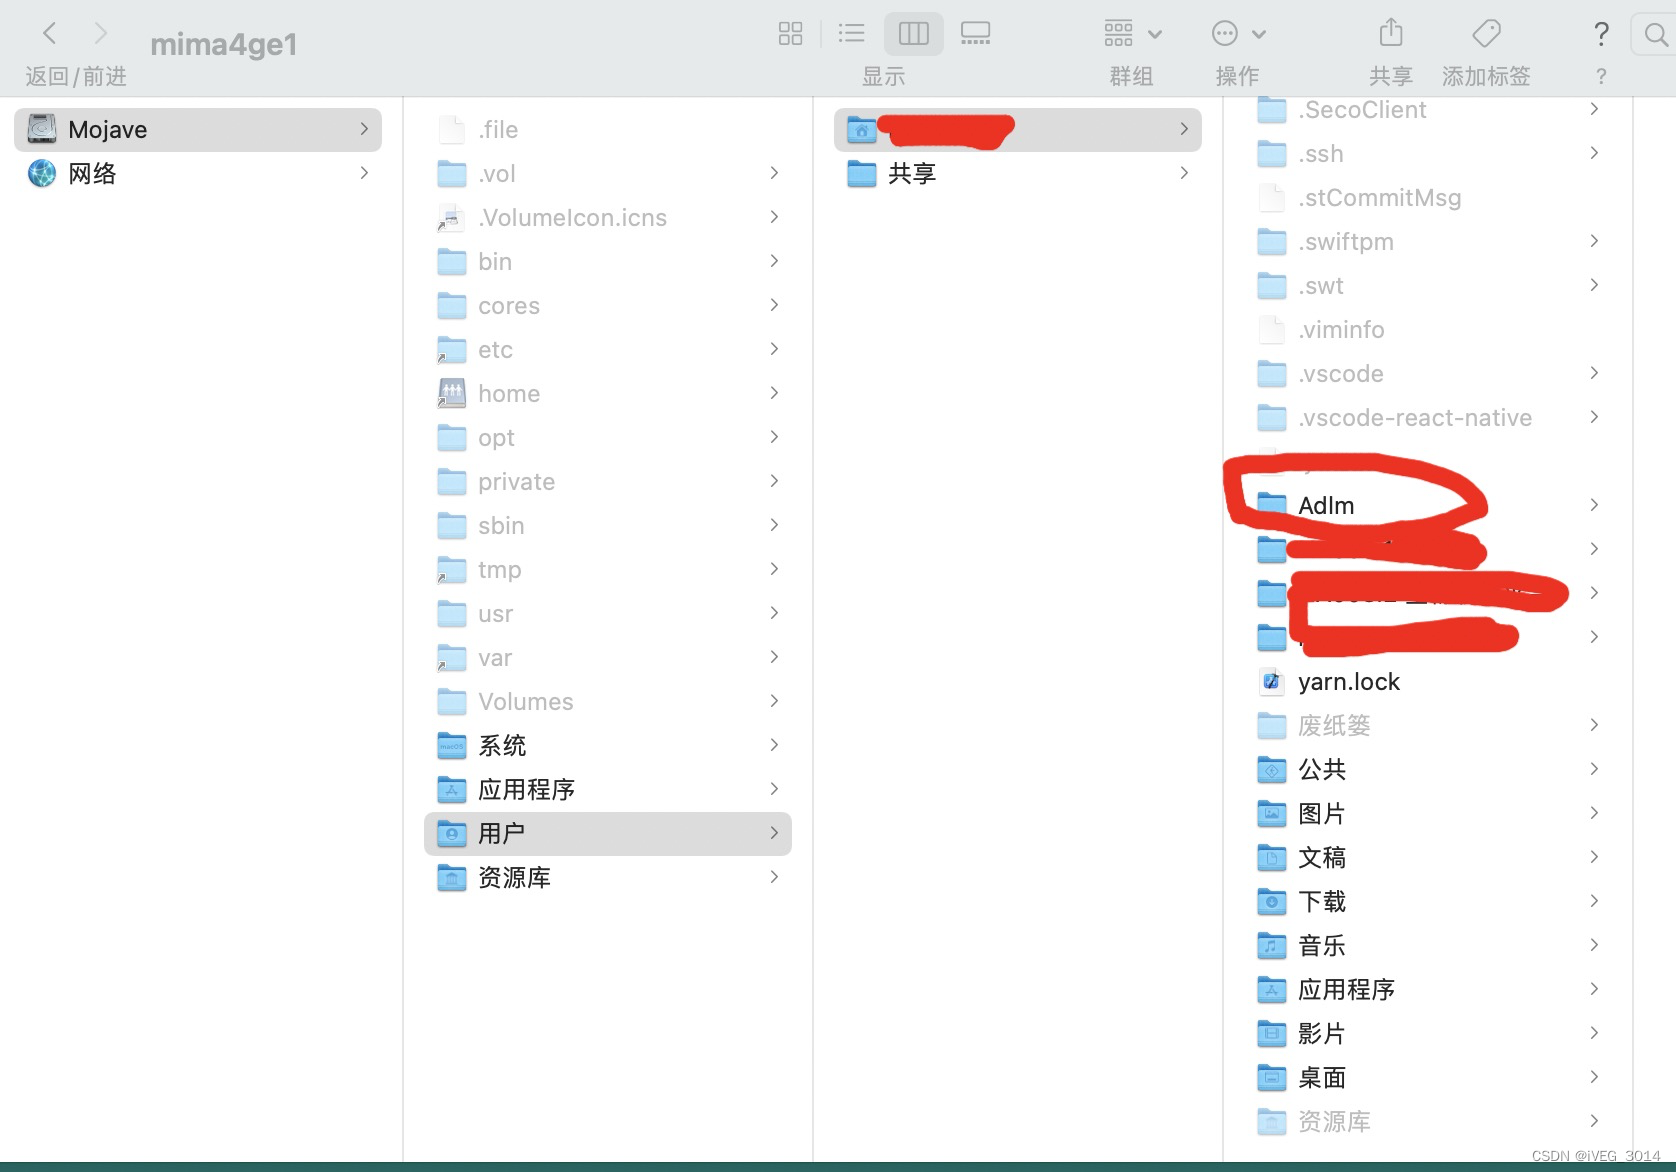This screenshot has height=1172, width=1676.
Task: Switch to gallery view in toolbar
Action: point(975,34)
